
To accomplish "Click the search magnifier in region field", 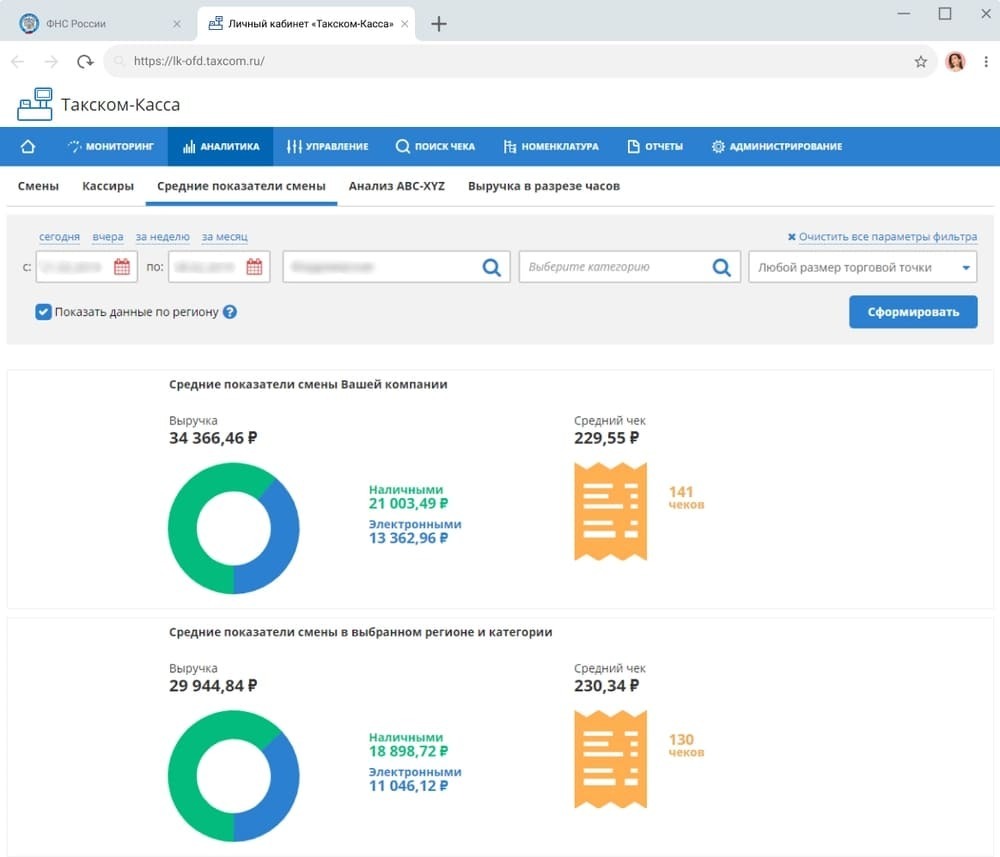I will tap(491, 267).
